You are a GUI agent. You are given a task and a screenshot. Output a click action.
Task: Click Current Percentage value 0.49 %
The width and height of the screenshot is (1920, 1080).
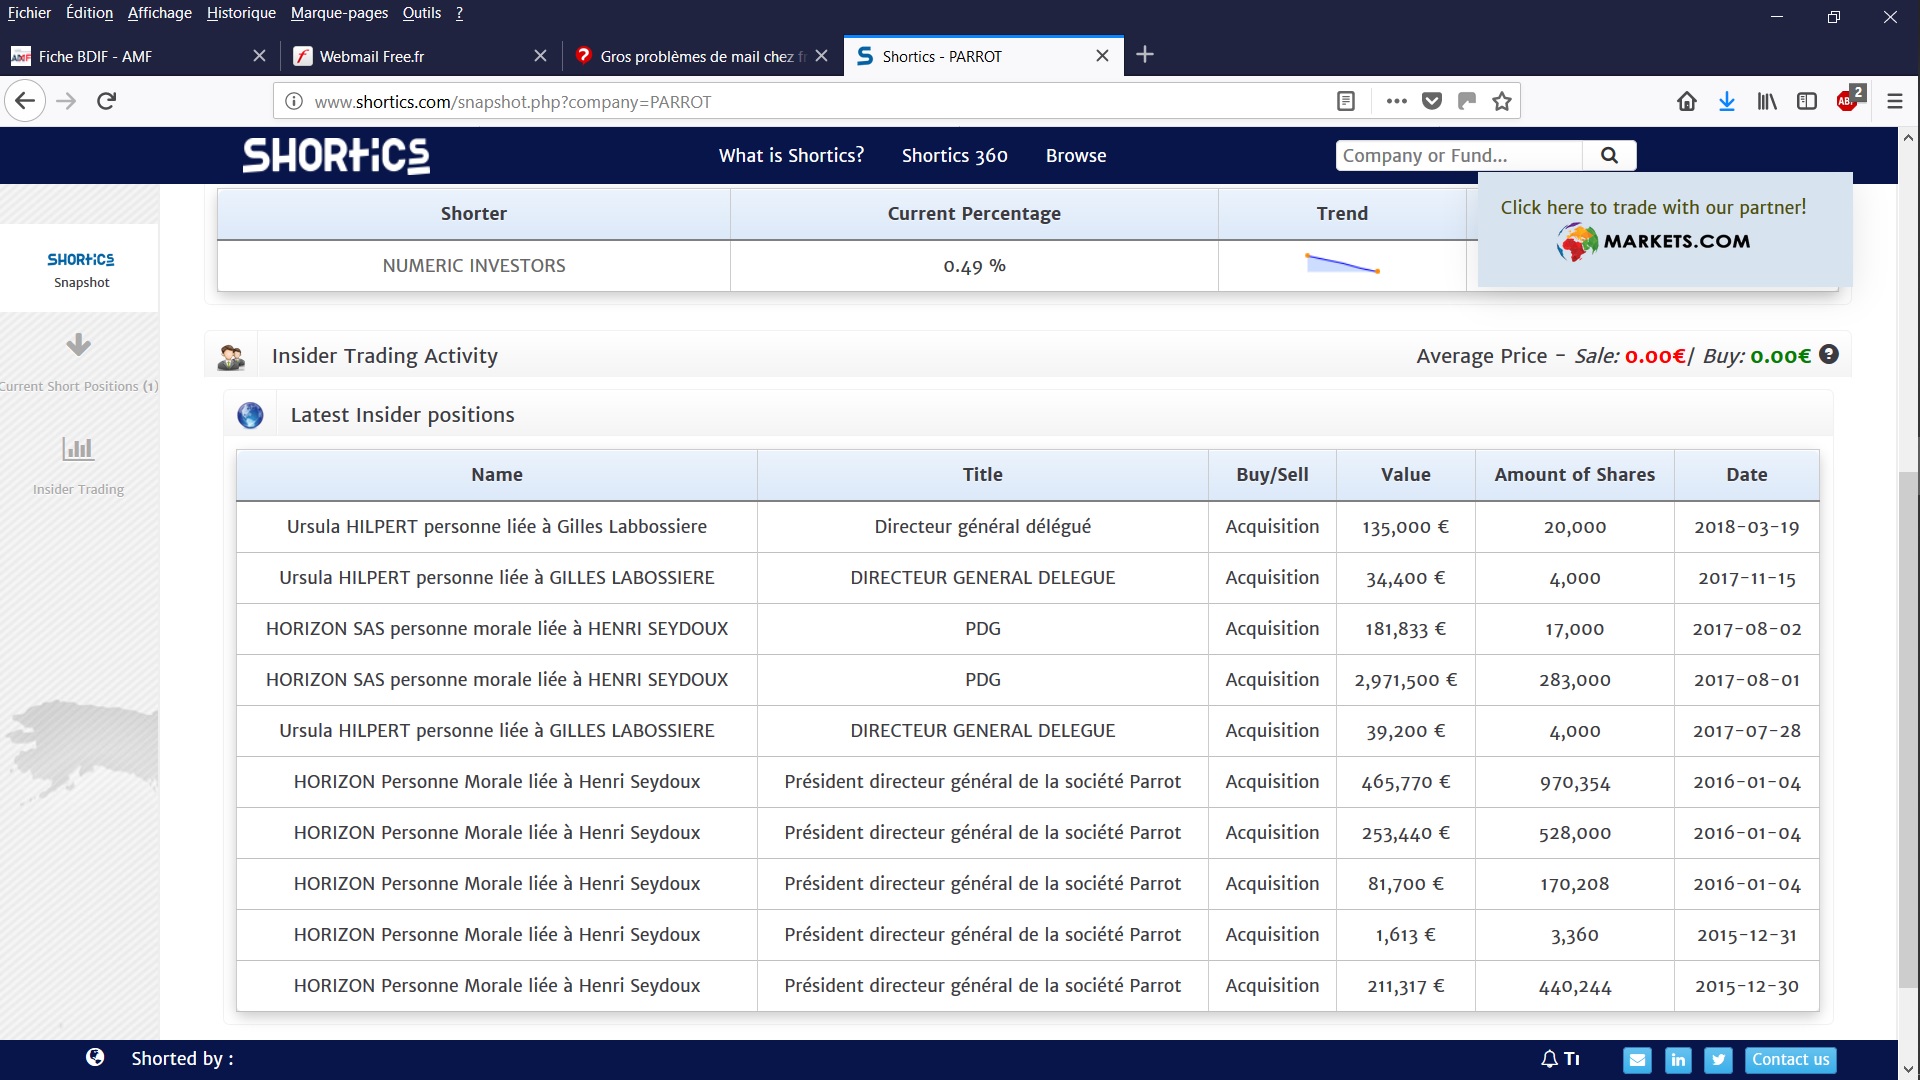[974, 266]
